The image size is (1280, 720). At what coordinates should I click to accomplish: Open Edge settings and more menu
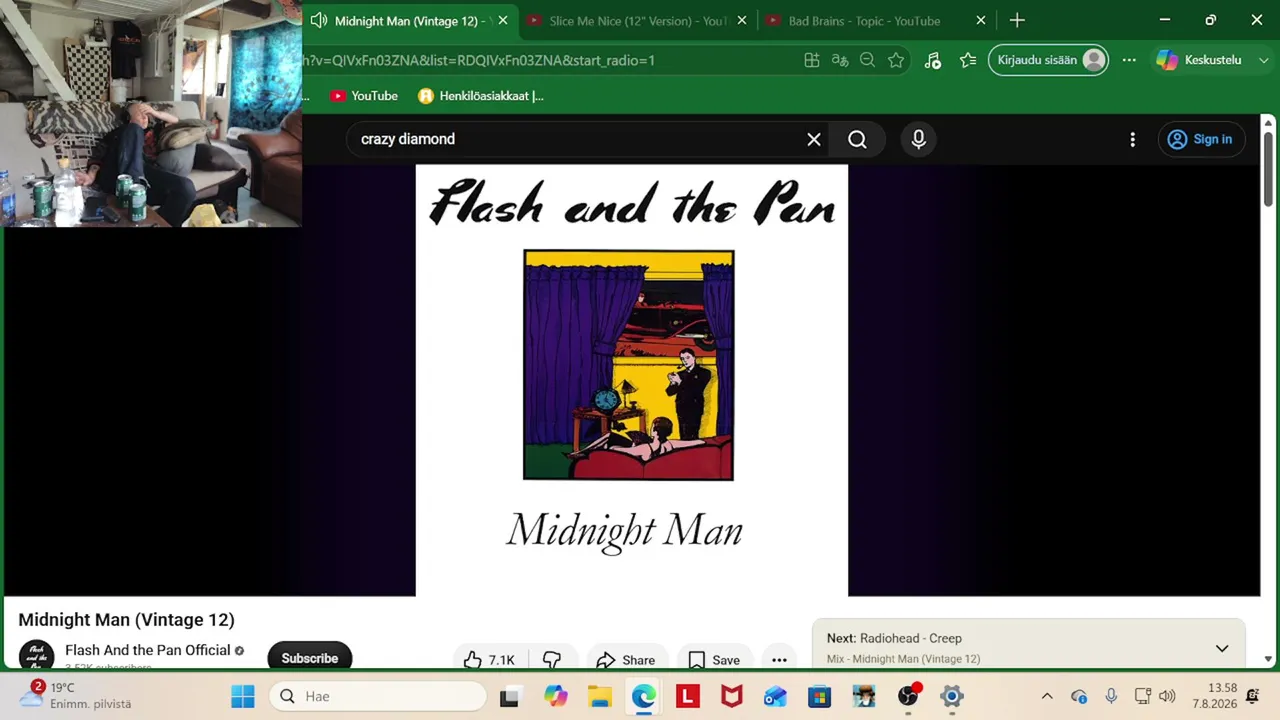(x=1129, y=60)
